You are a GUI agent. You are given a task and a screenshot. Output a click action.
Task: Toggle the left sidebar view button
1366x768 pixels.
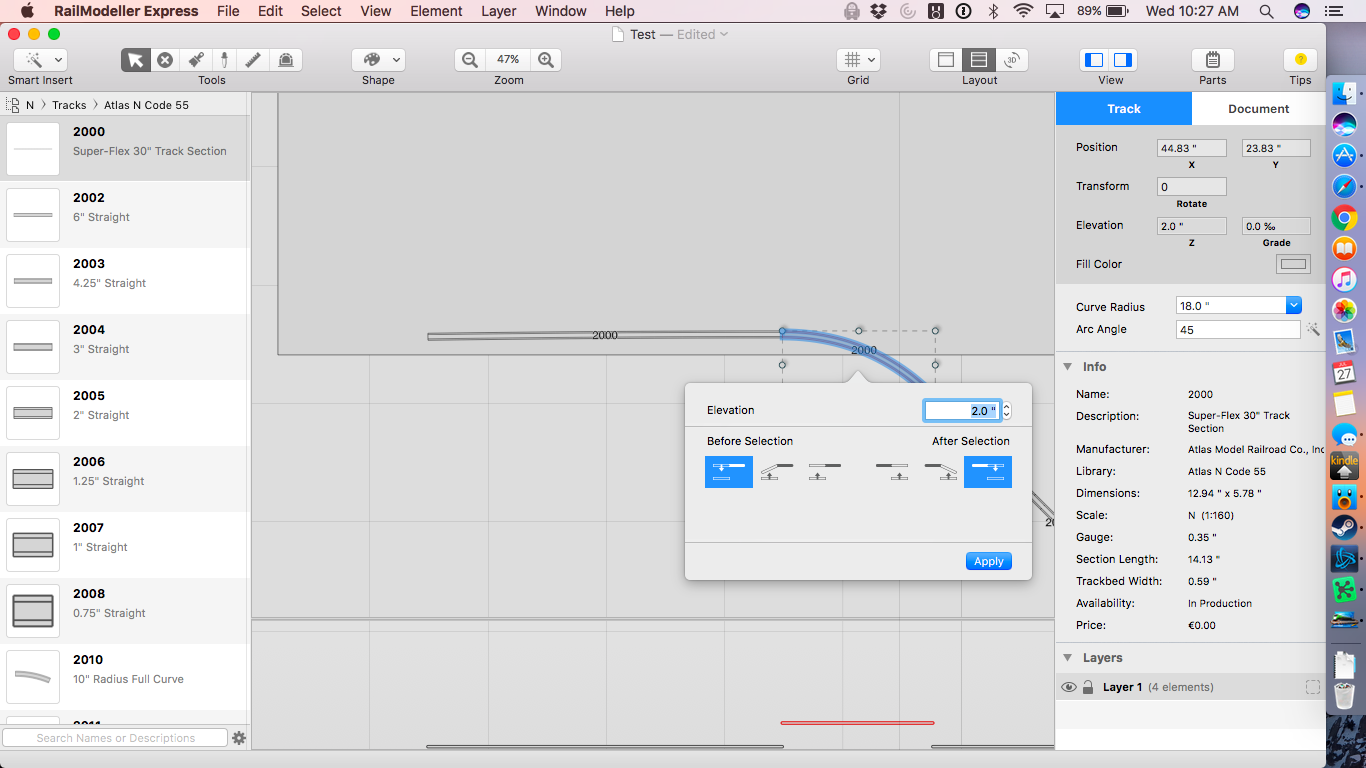(1095, 60)
